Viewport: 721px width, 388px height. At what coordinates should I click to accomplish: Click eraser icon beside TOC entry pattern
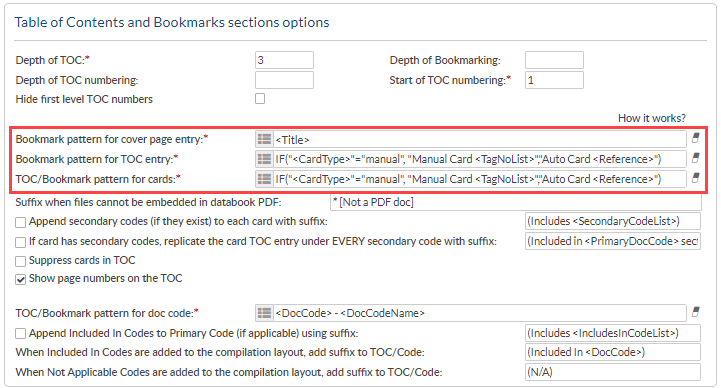point(696,158)
